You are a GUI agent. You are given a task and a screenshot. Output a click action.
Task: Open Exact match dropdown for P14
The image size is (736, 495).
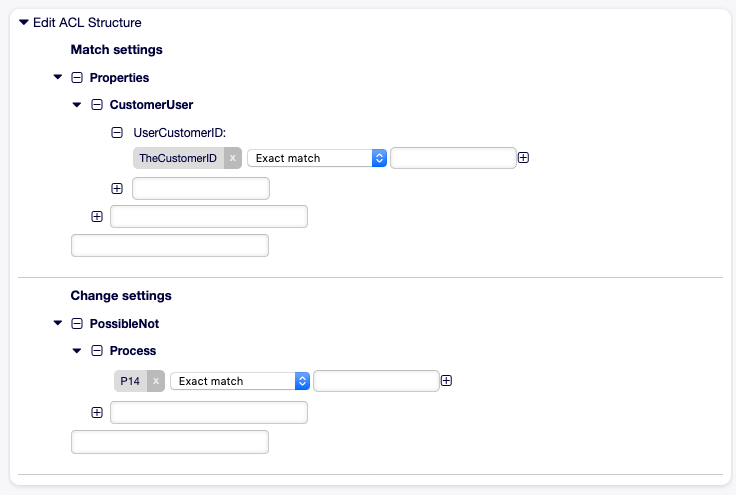(x=240, y=381)
